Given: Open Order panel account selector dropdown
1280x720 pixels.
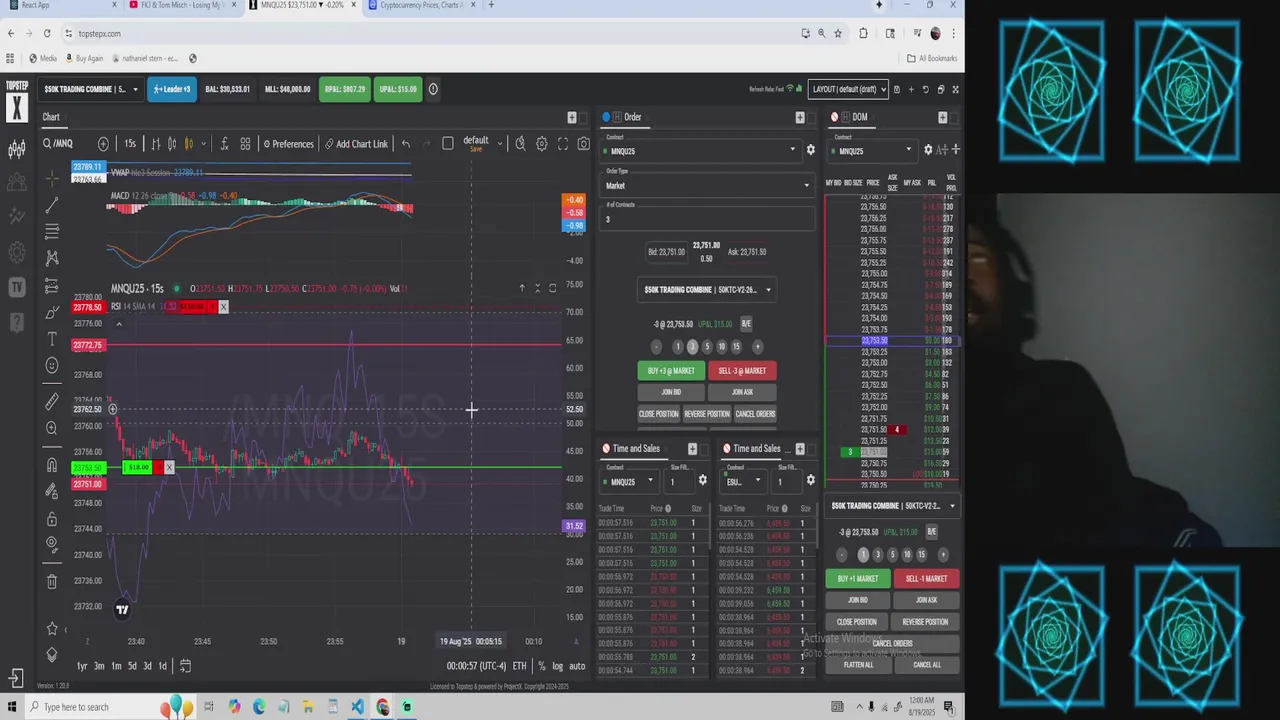Looking at the screenshot, I should [x=707, y=290].
